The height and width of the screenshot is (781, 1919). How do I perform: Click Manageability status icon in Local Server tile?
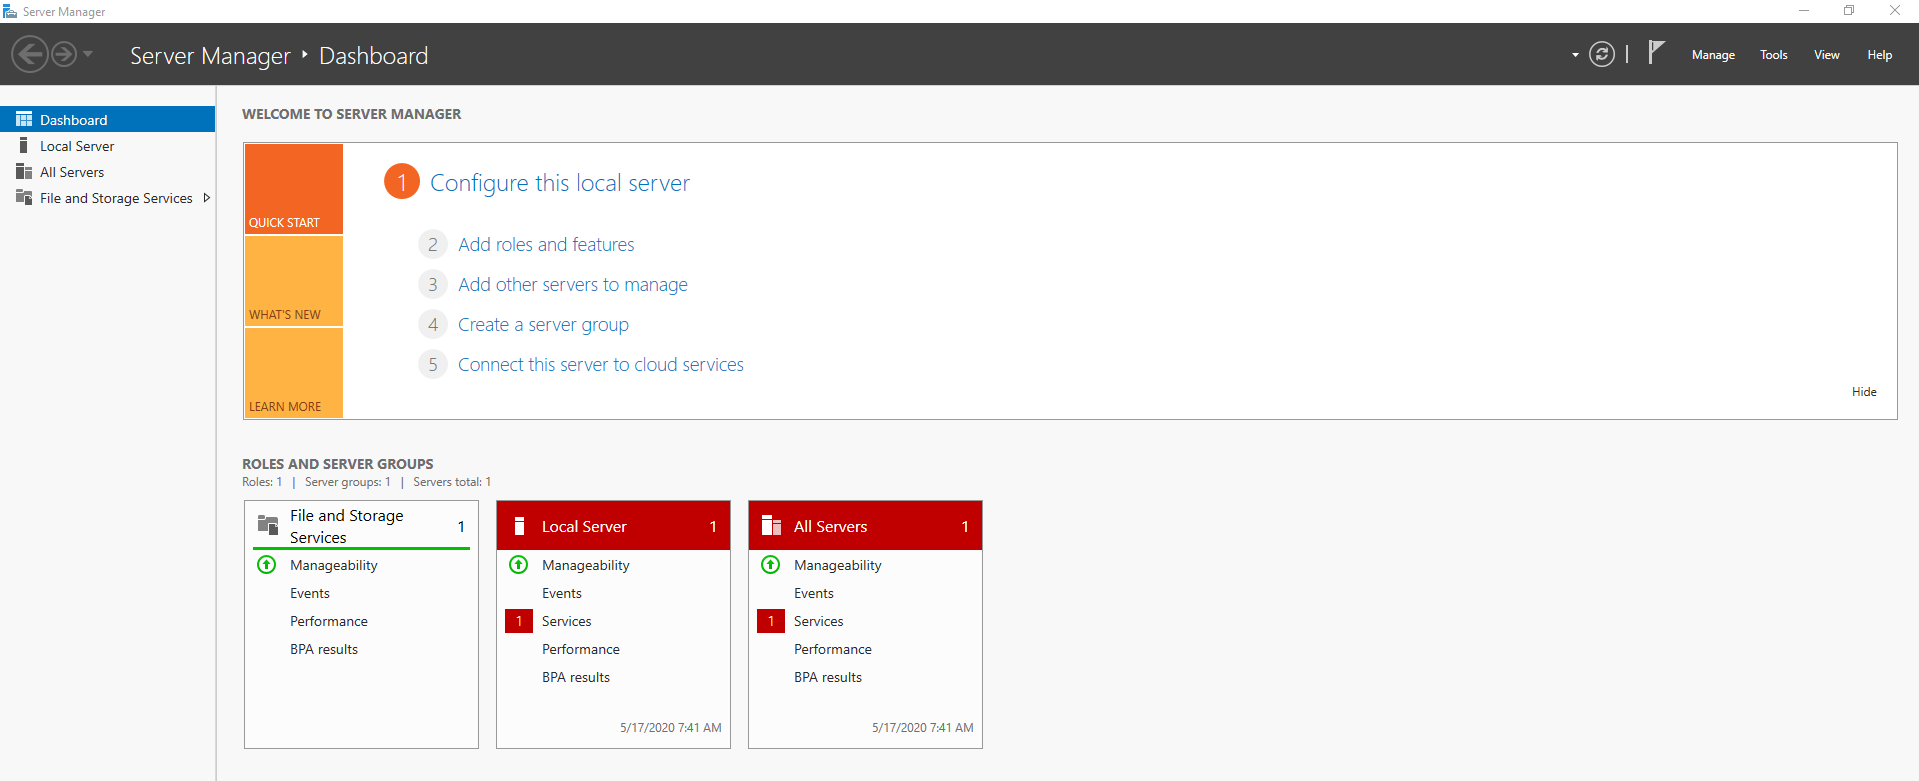click(519, 565)
